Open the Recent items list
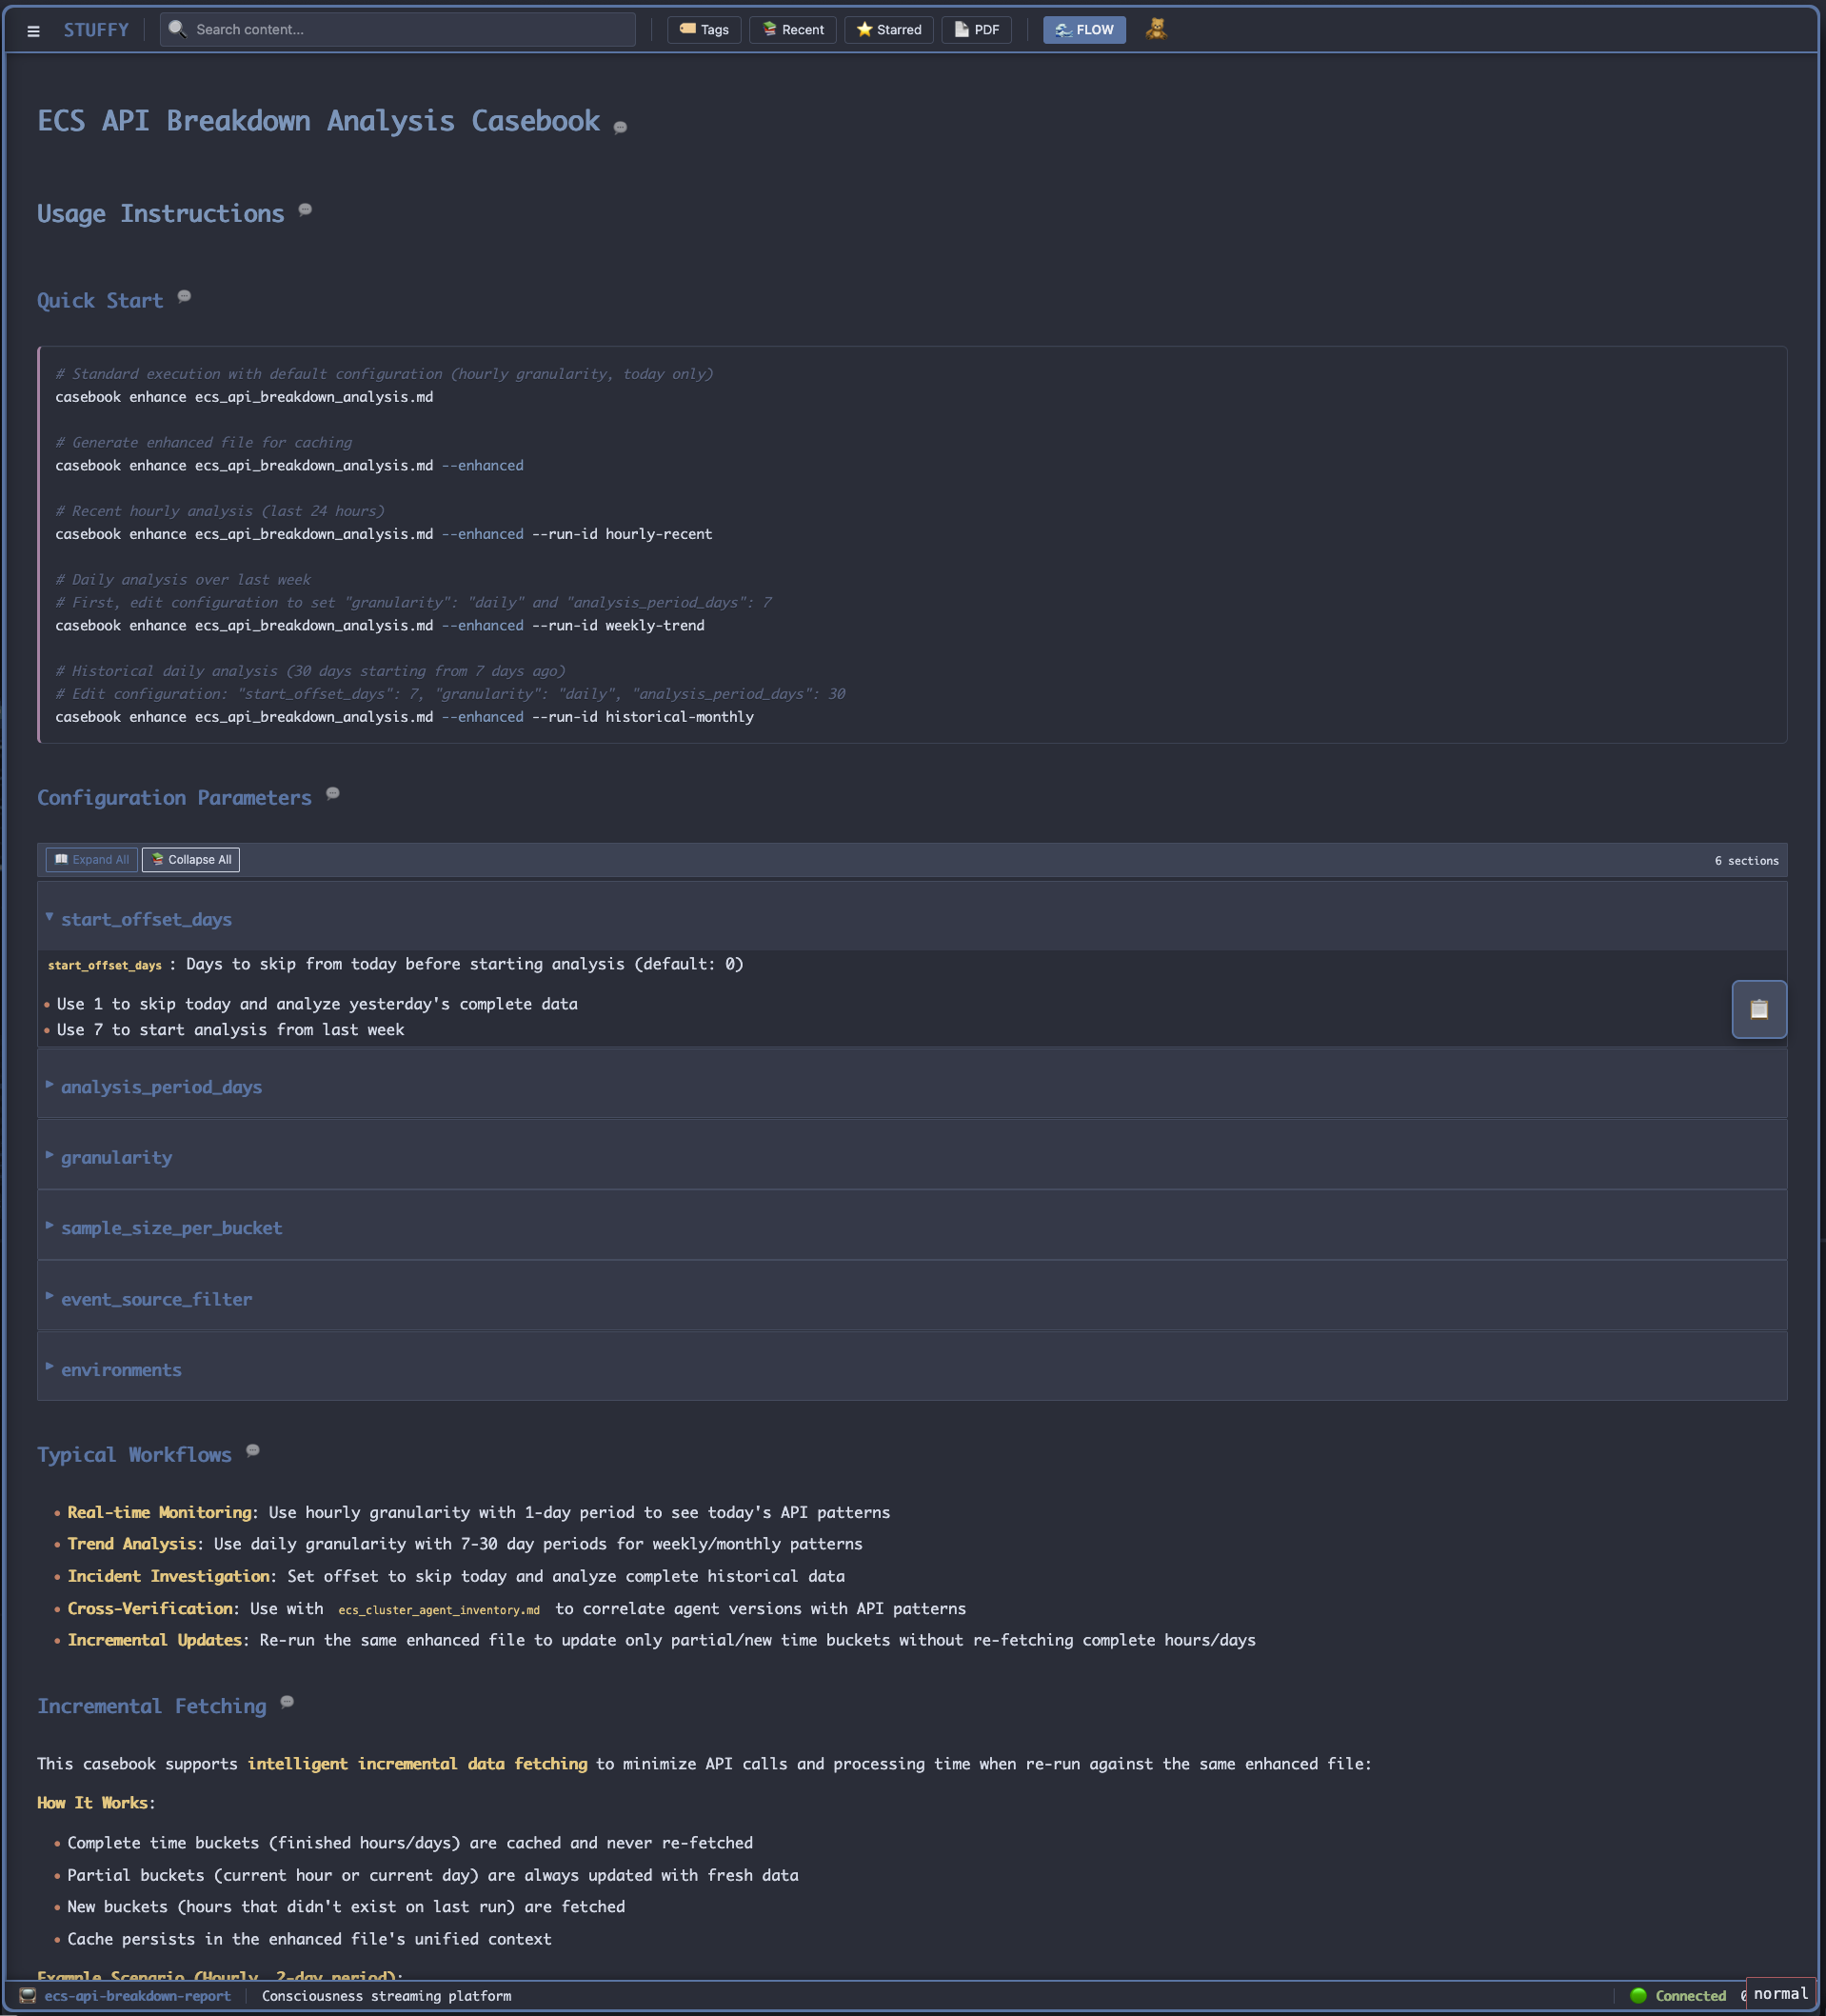This screenshot has width=1826, height=2016. (792, 30)
